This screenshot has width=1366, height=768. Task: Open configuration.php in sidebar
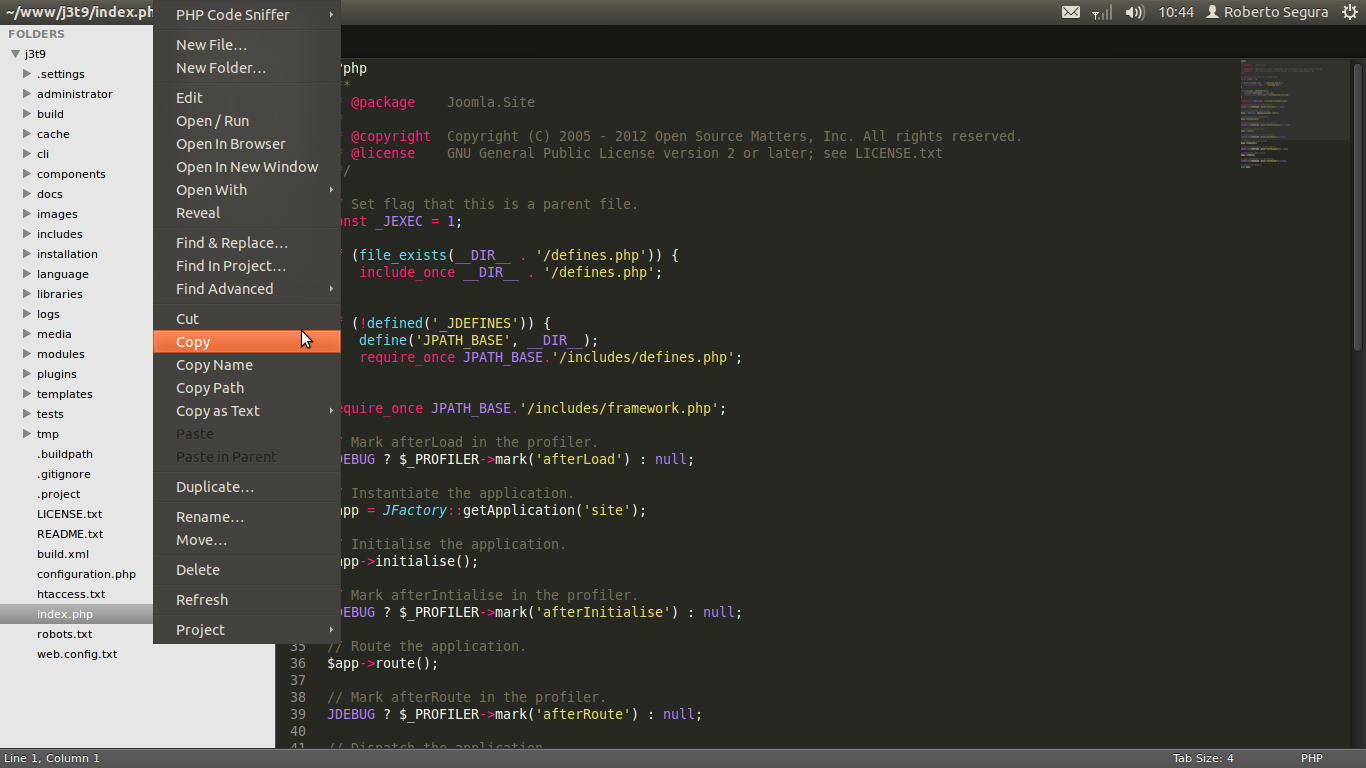(86, 574)
